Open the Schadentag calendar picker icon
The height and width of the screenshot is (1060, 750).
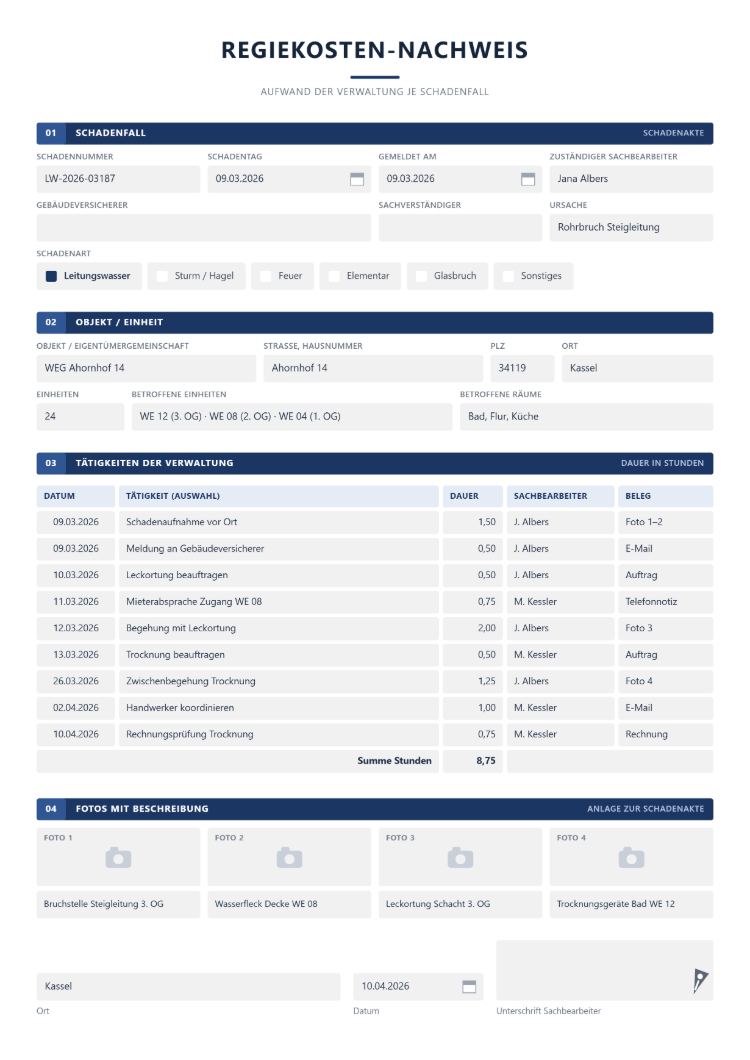356,179
